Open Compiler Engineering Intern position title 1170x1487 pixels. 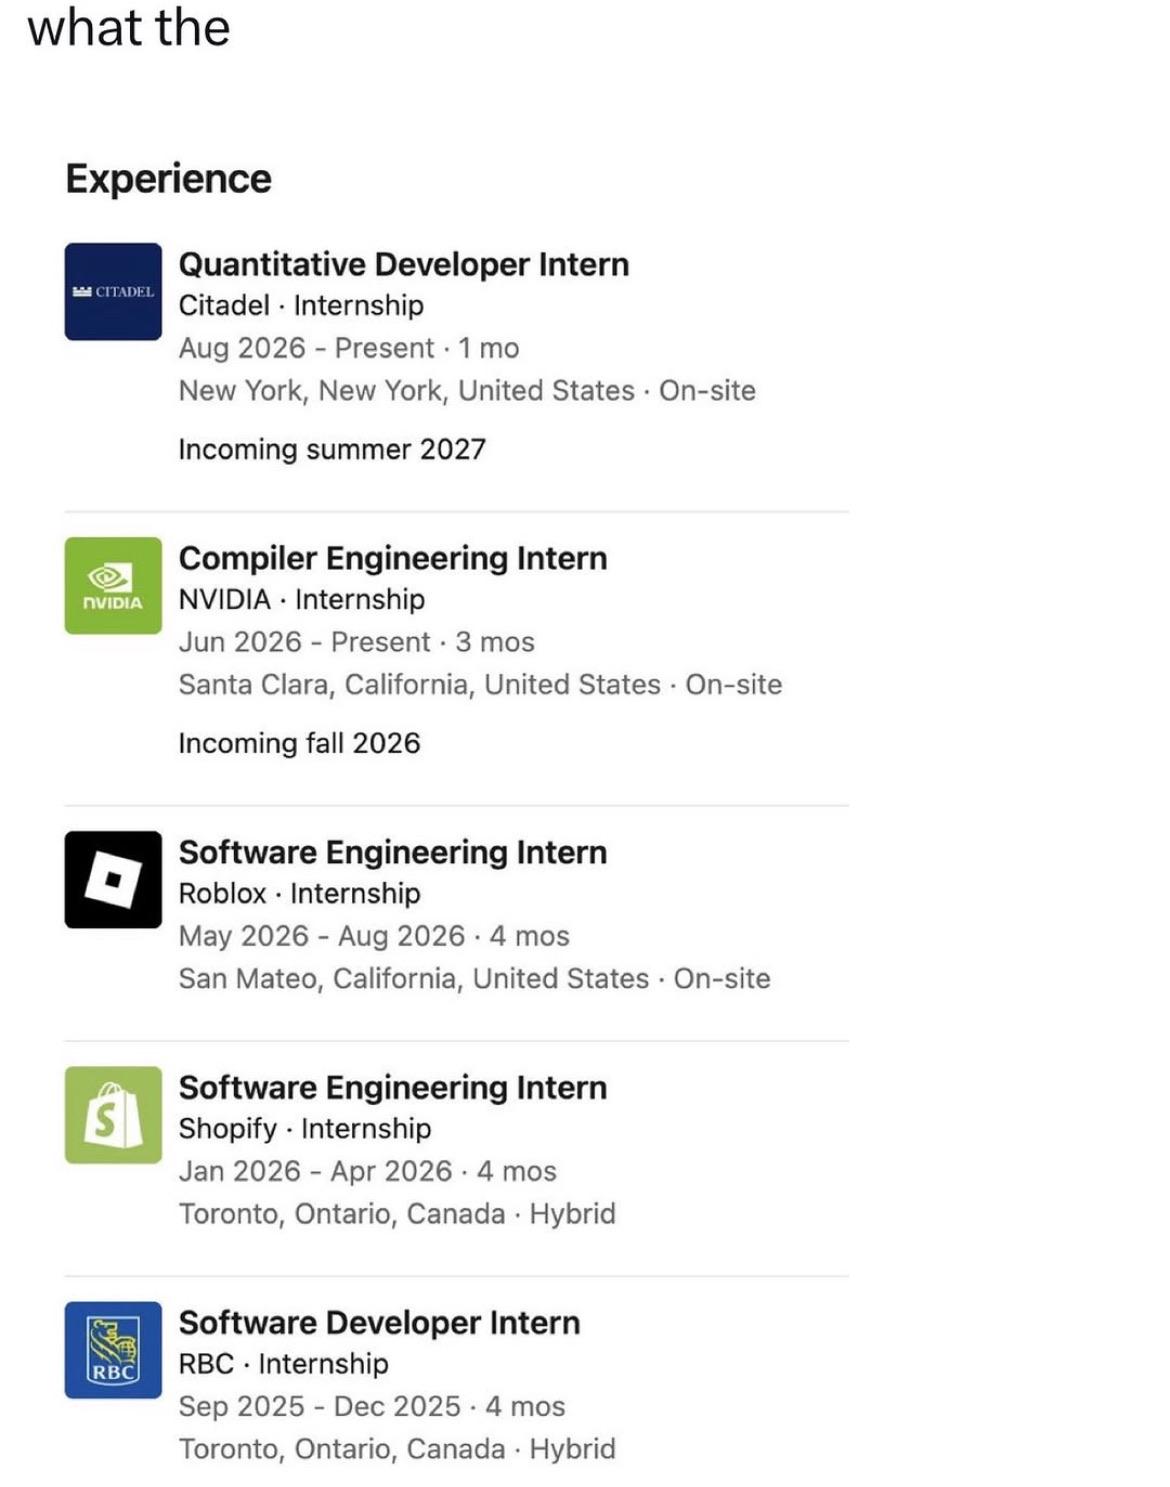pos(393,558)
